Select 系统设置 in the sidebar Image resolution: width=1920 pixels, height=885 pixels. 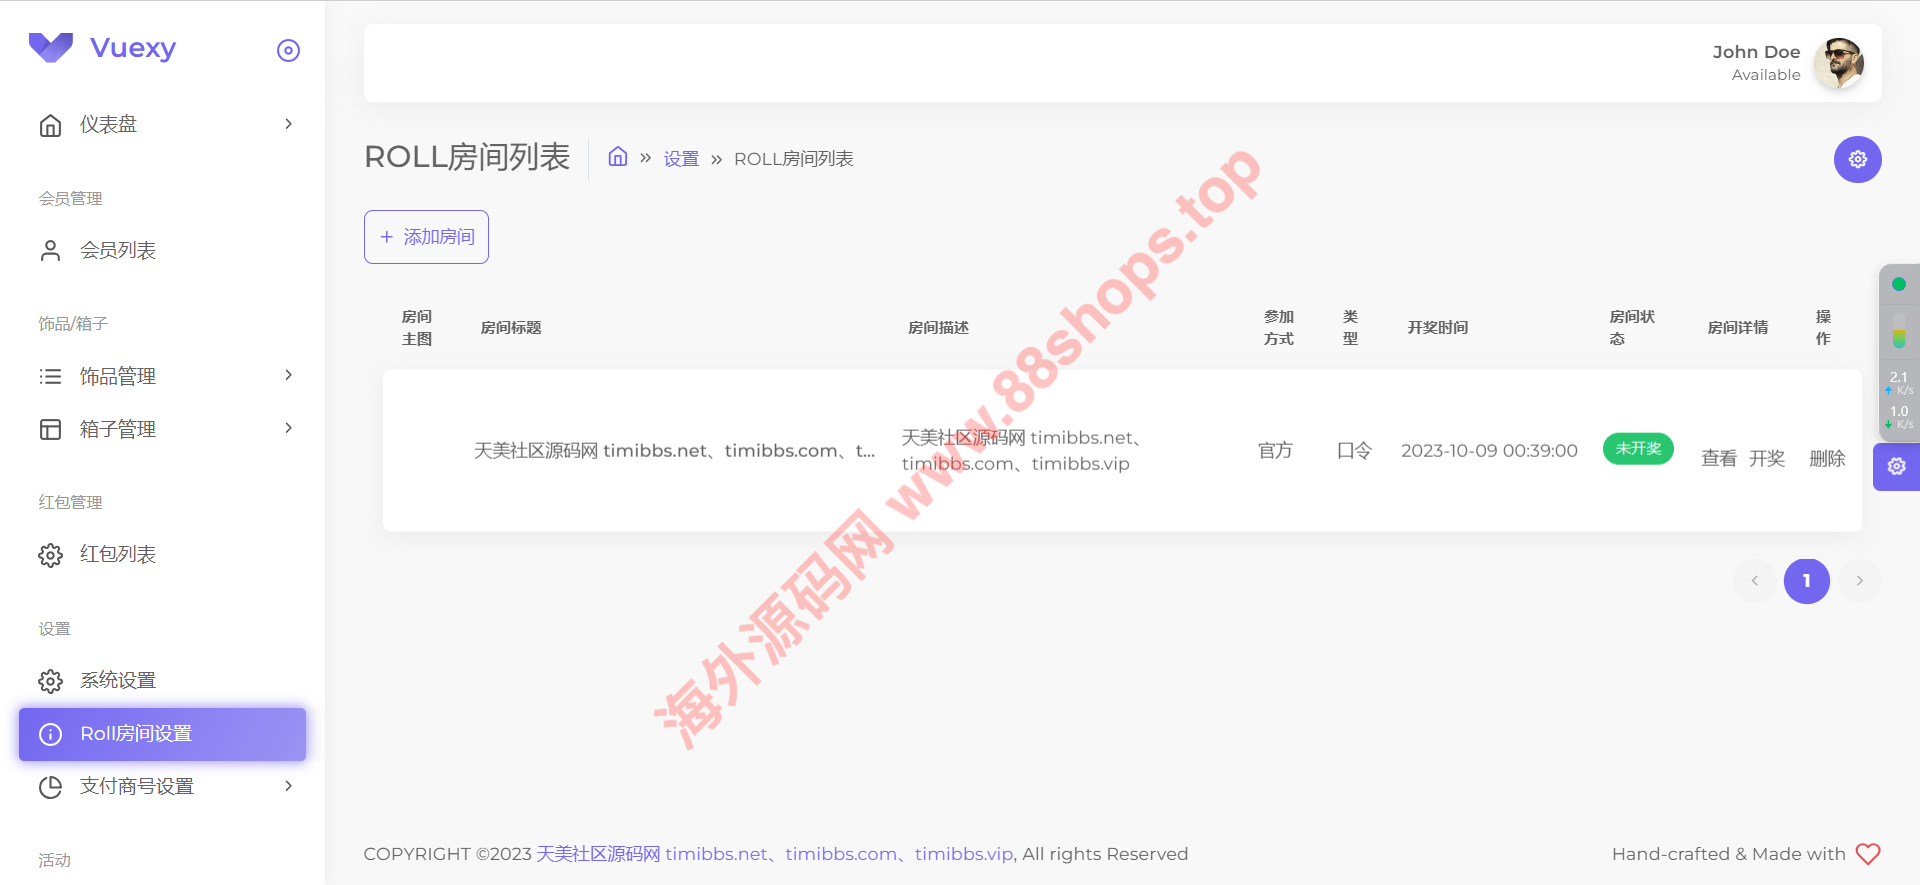click(118, 680)
